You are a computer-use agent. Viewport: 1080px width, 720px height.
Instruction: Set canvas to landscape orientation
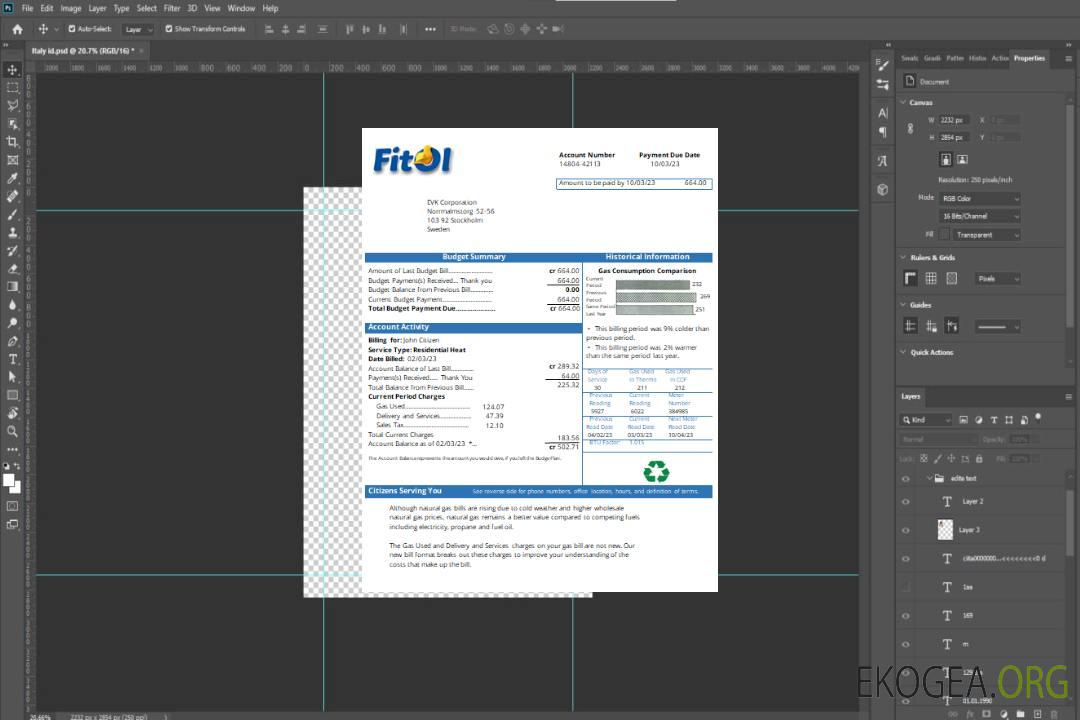tap(962, 159)
